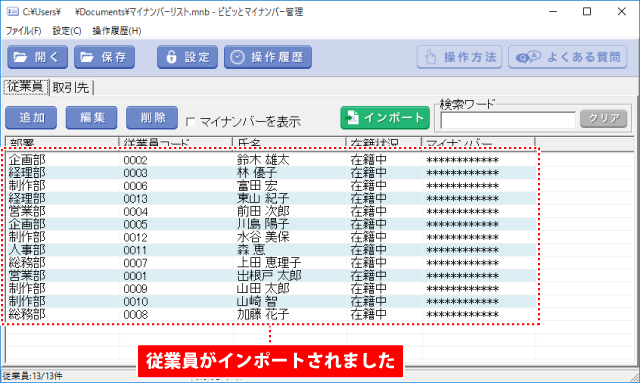Viewport: 640px width, 383px height.
Task: Select the row for 富田 宏
Action: 271,186
